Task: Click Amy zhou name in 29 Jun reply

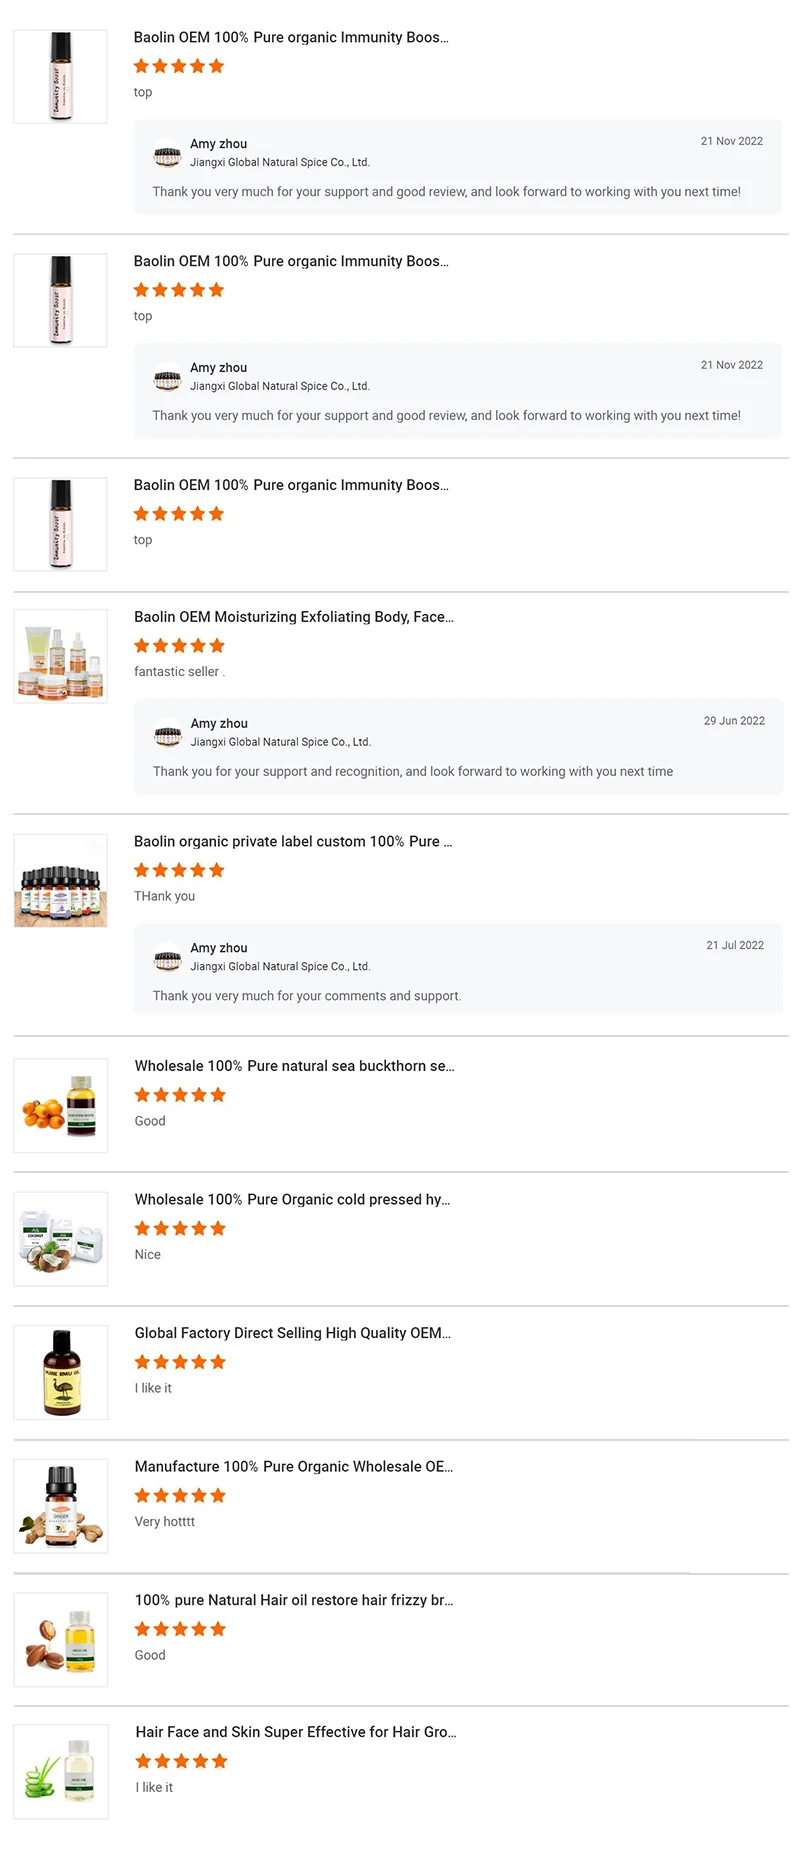Action: click(219, 723)
